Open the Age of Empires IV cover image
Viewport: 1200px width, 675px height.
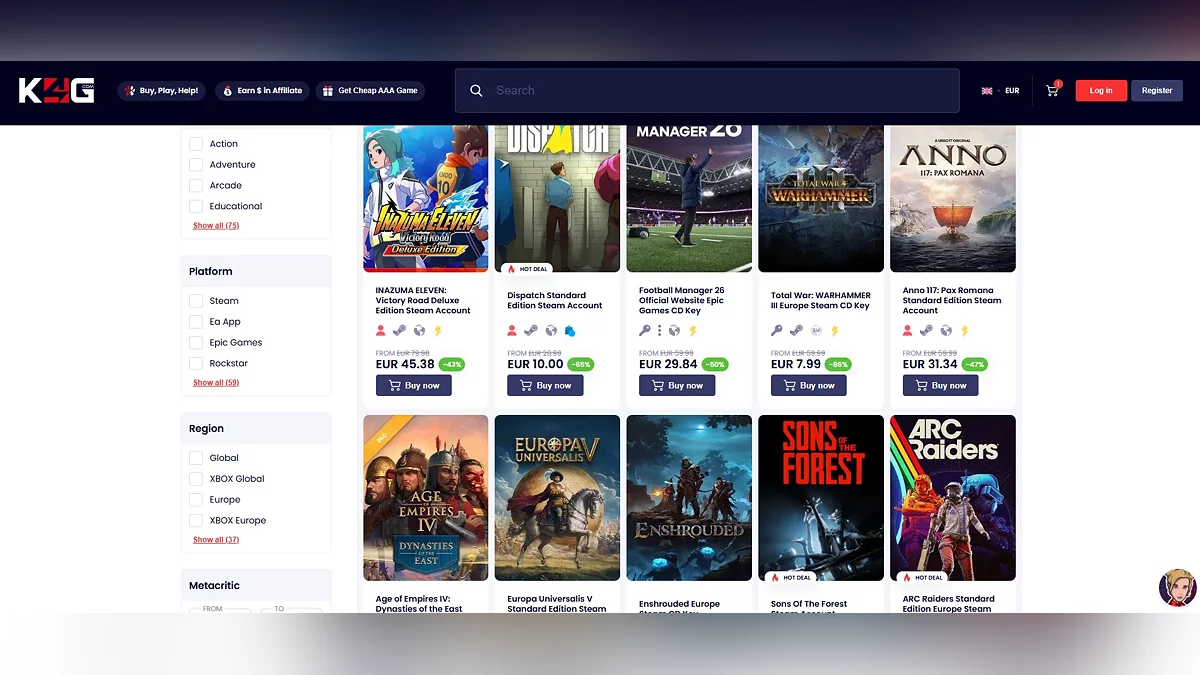(x=426, y=498)
